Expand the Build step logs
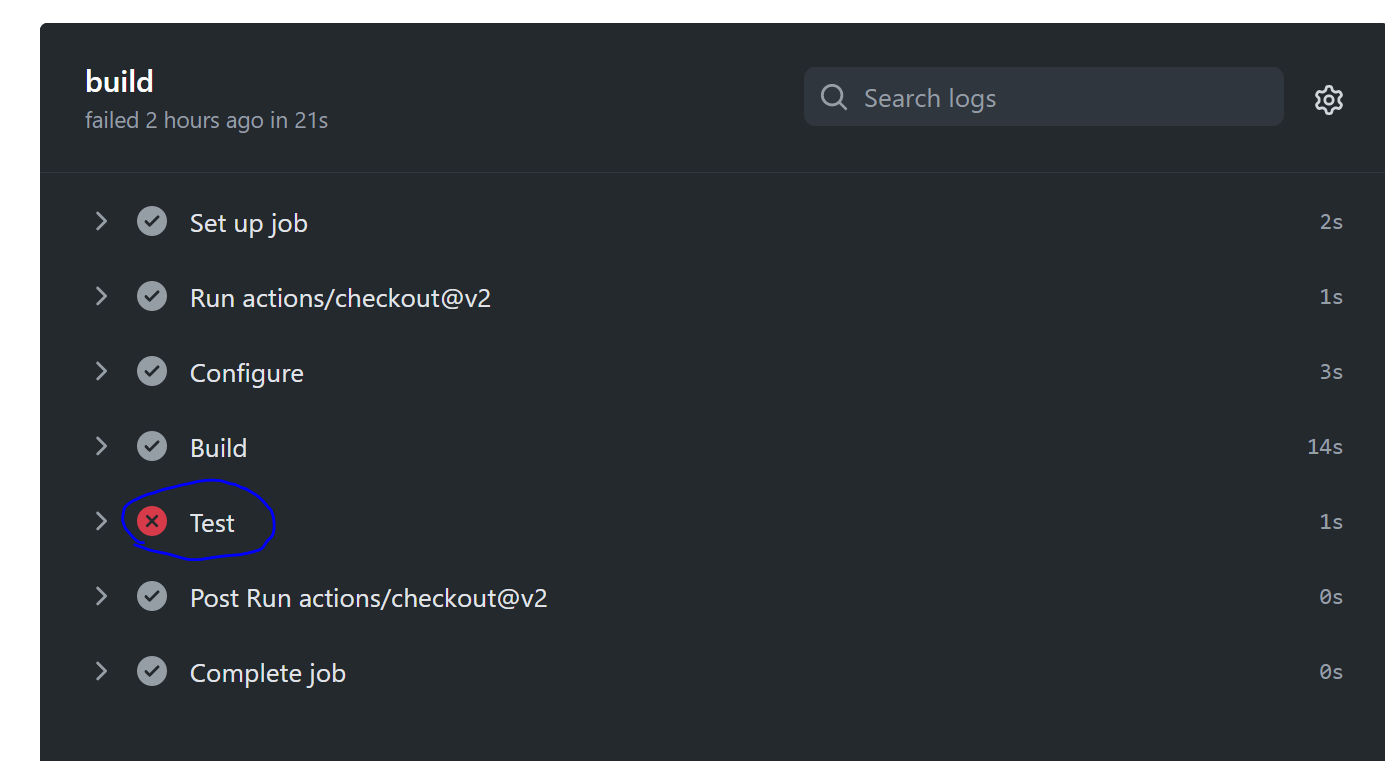The height and width of the screenshot is (761, 1385). pos(100,446)
